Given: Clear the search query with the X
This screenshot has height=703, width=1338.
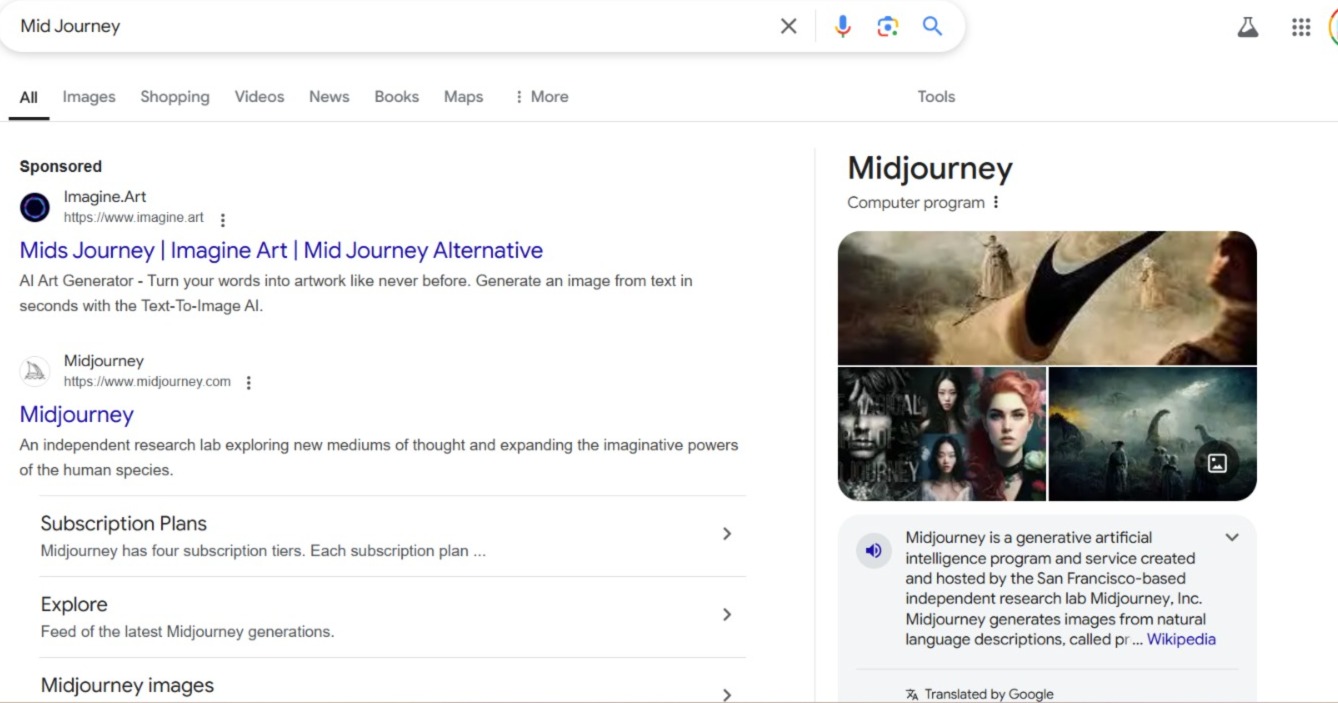Looking at the screenshot, I should click(788, 26).
